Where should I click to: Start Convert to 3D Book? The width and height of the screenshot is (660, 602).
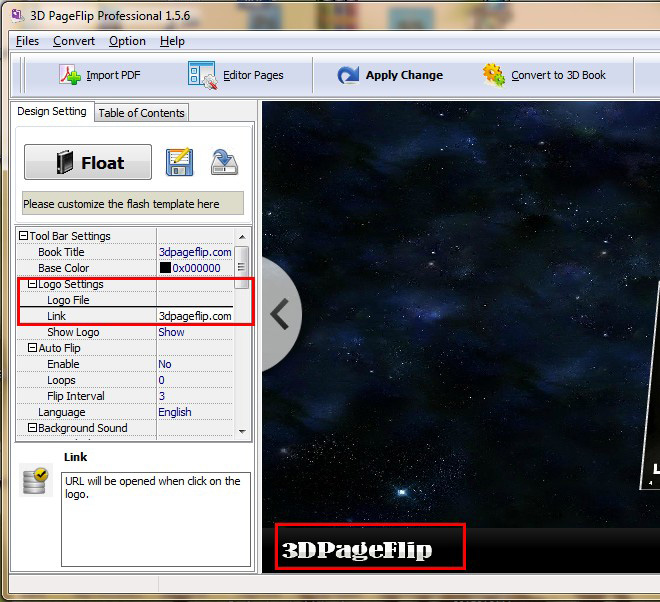pyautogui.click(x=544, y=75)
